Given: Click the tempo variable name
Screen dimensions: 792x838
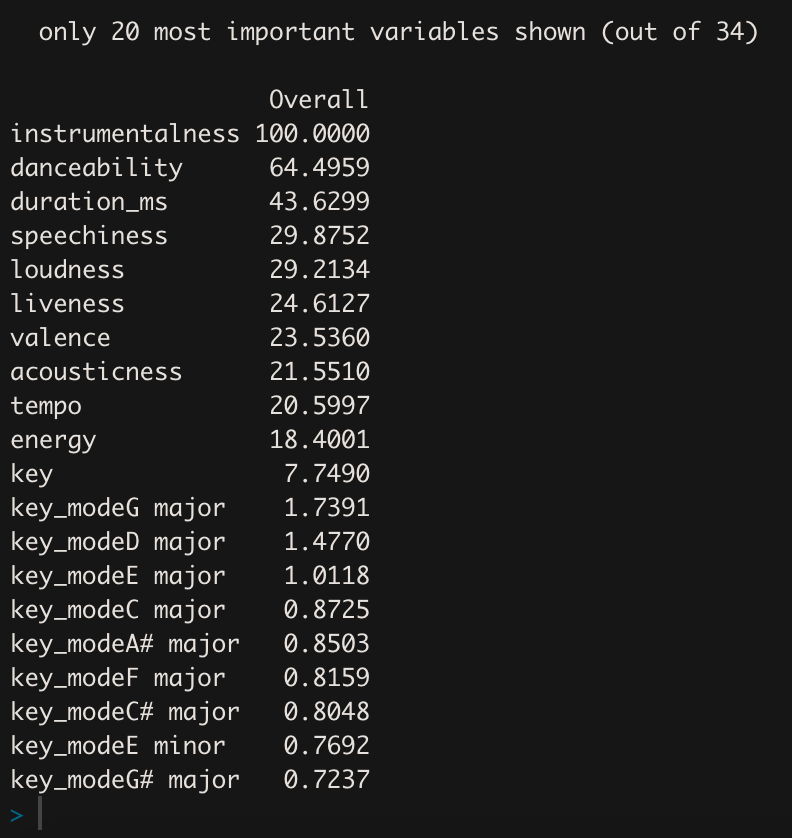Looking at the screenshot, I should 46,407.
